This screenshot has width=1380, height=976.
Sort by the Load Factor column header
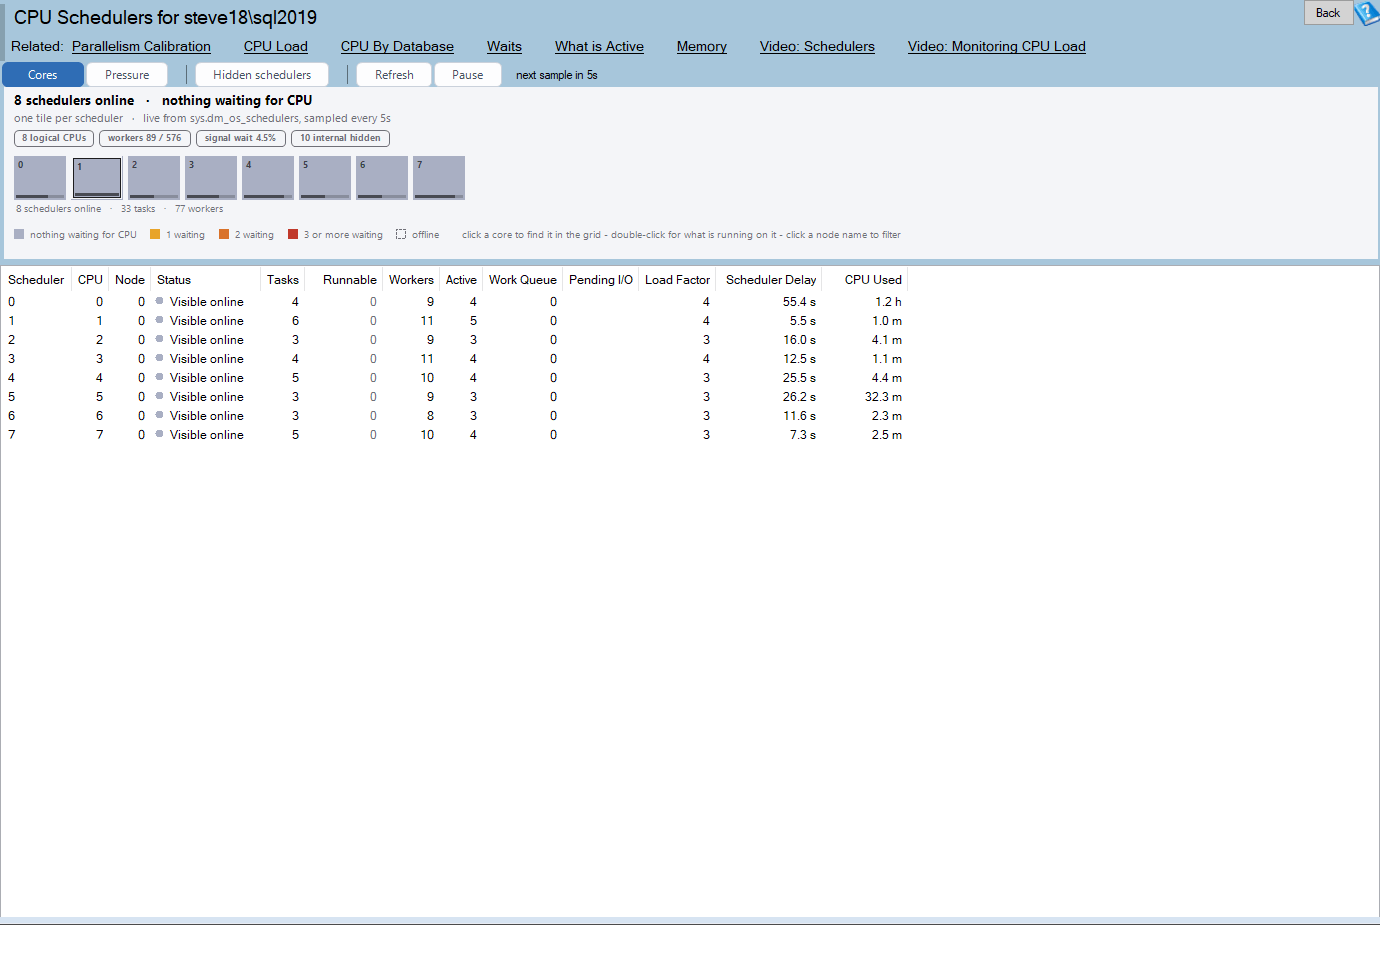pos(677,280)
